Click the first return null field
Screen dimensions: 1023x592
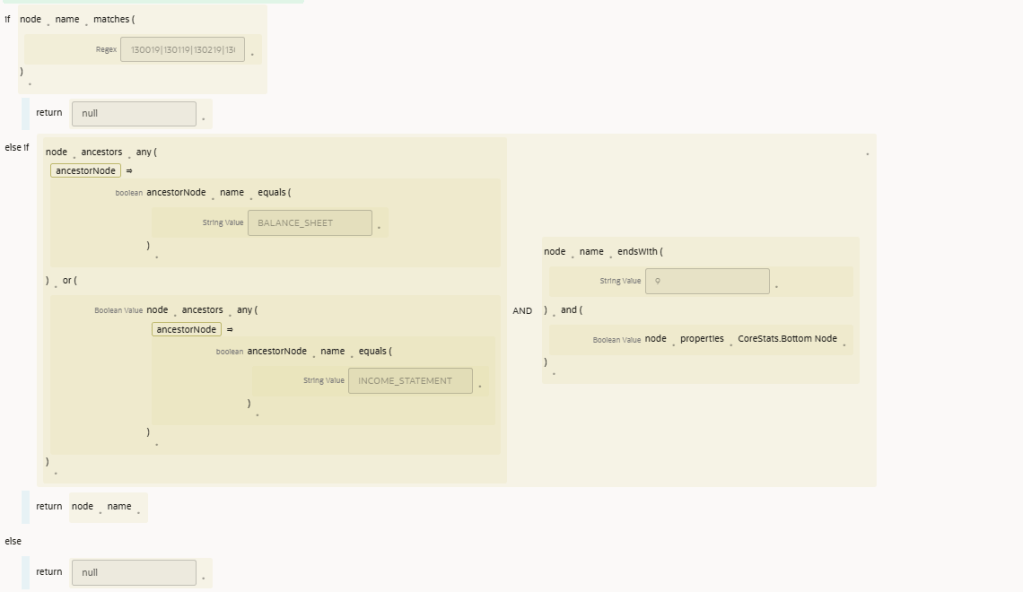pos(133,114)
